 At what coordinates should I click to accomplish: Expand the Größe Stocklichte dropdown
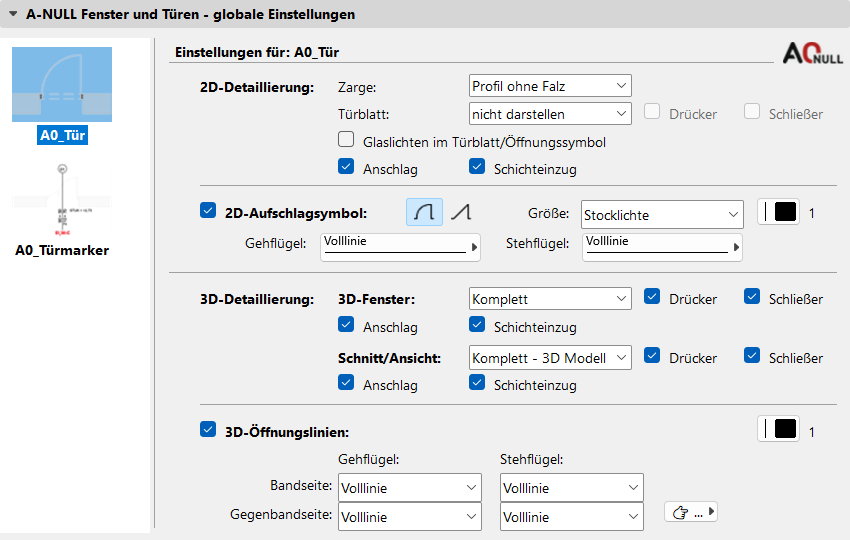[x=662, y=213]
